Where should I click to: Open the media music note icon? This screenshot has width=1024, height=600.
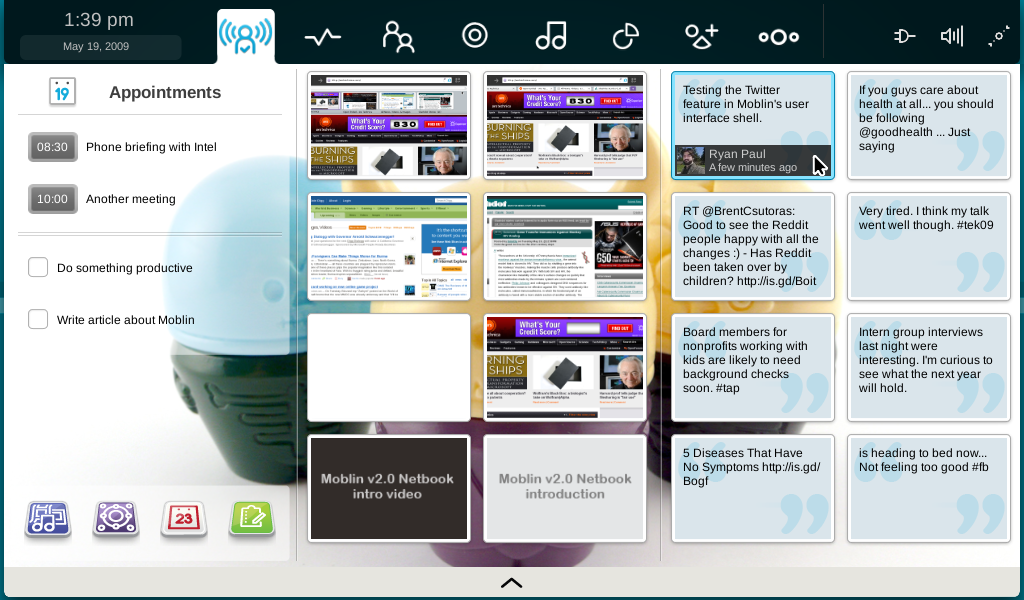coord(551,35)
